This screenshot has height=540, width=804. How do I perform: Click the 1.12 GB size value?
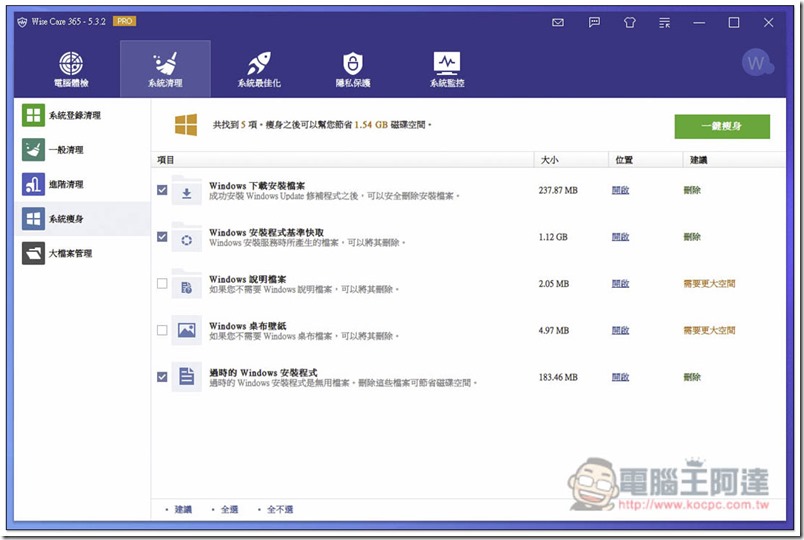pos(553,237)
